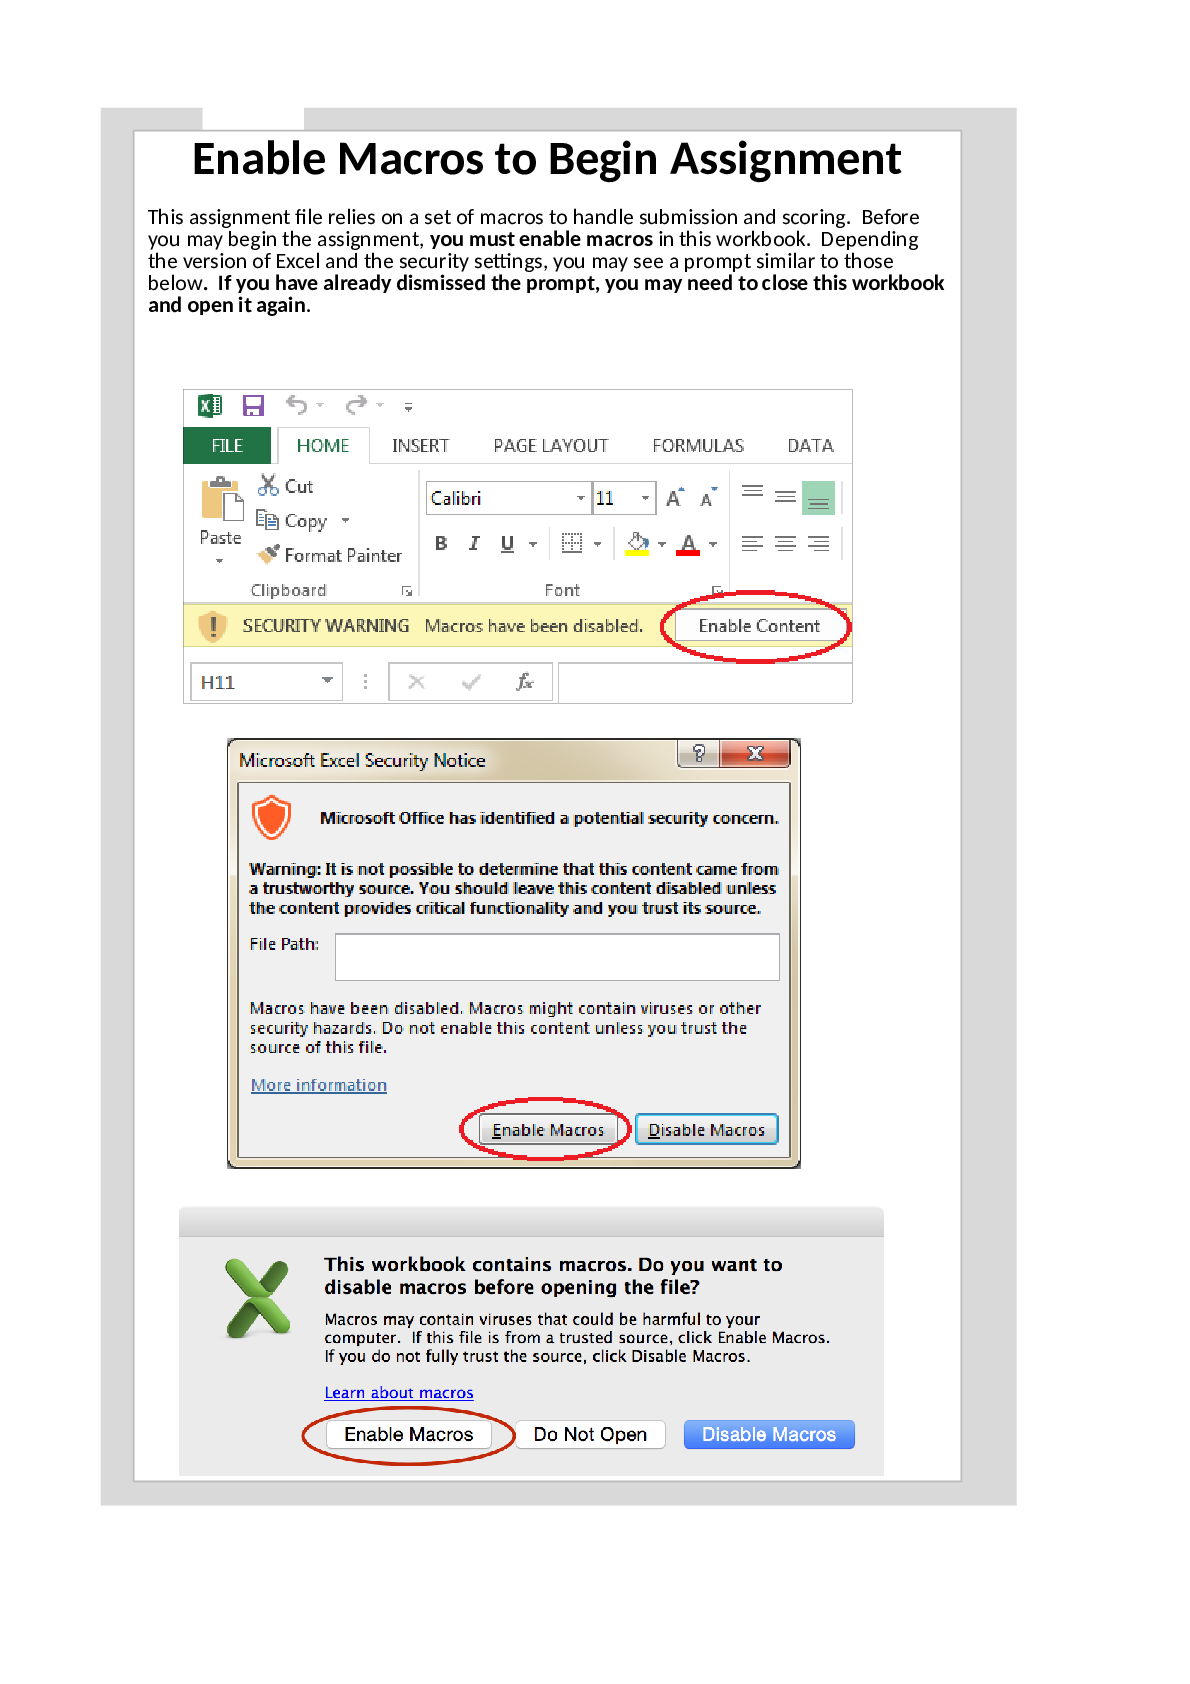Click the Middle Align icon
This screenshot has height=1684, width=1190.
point(786,496)
